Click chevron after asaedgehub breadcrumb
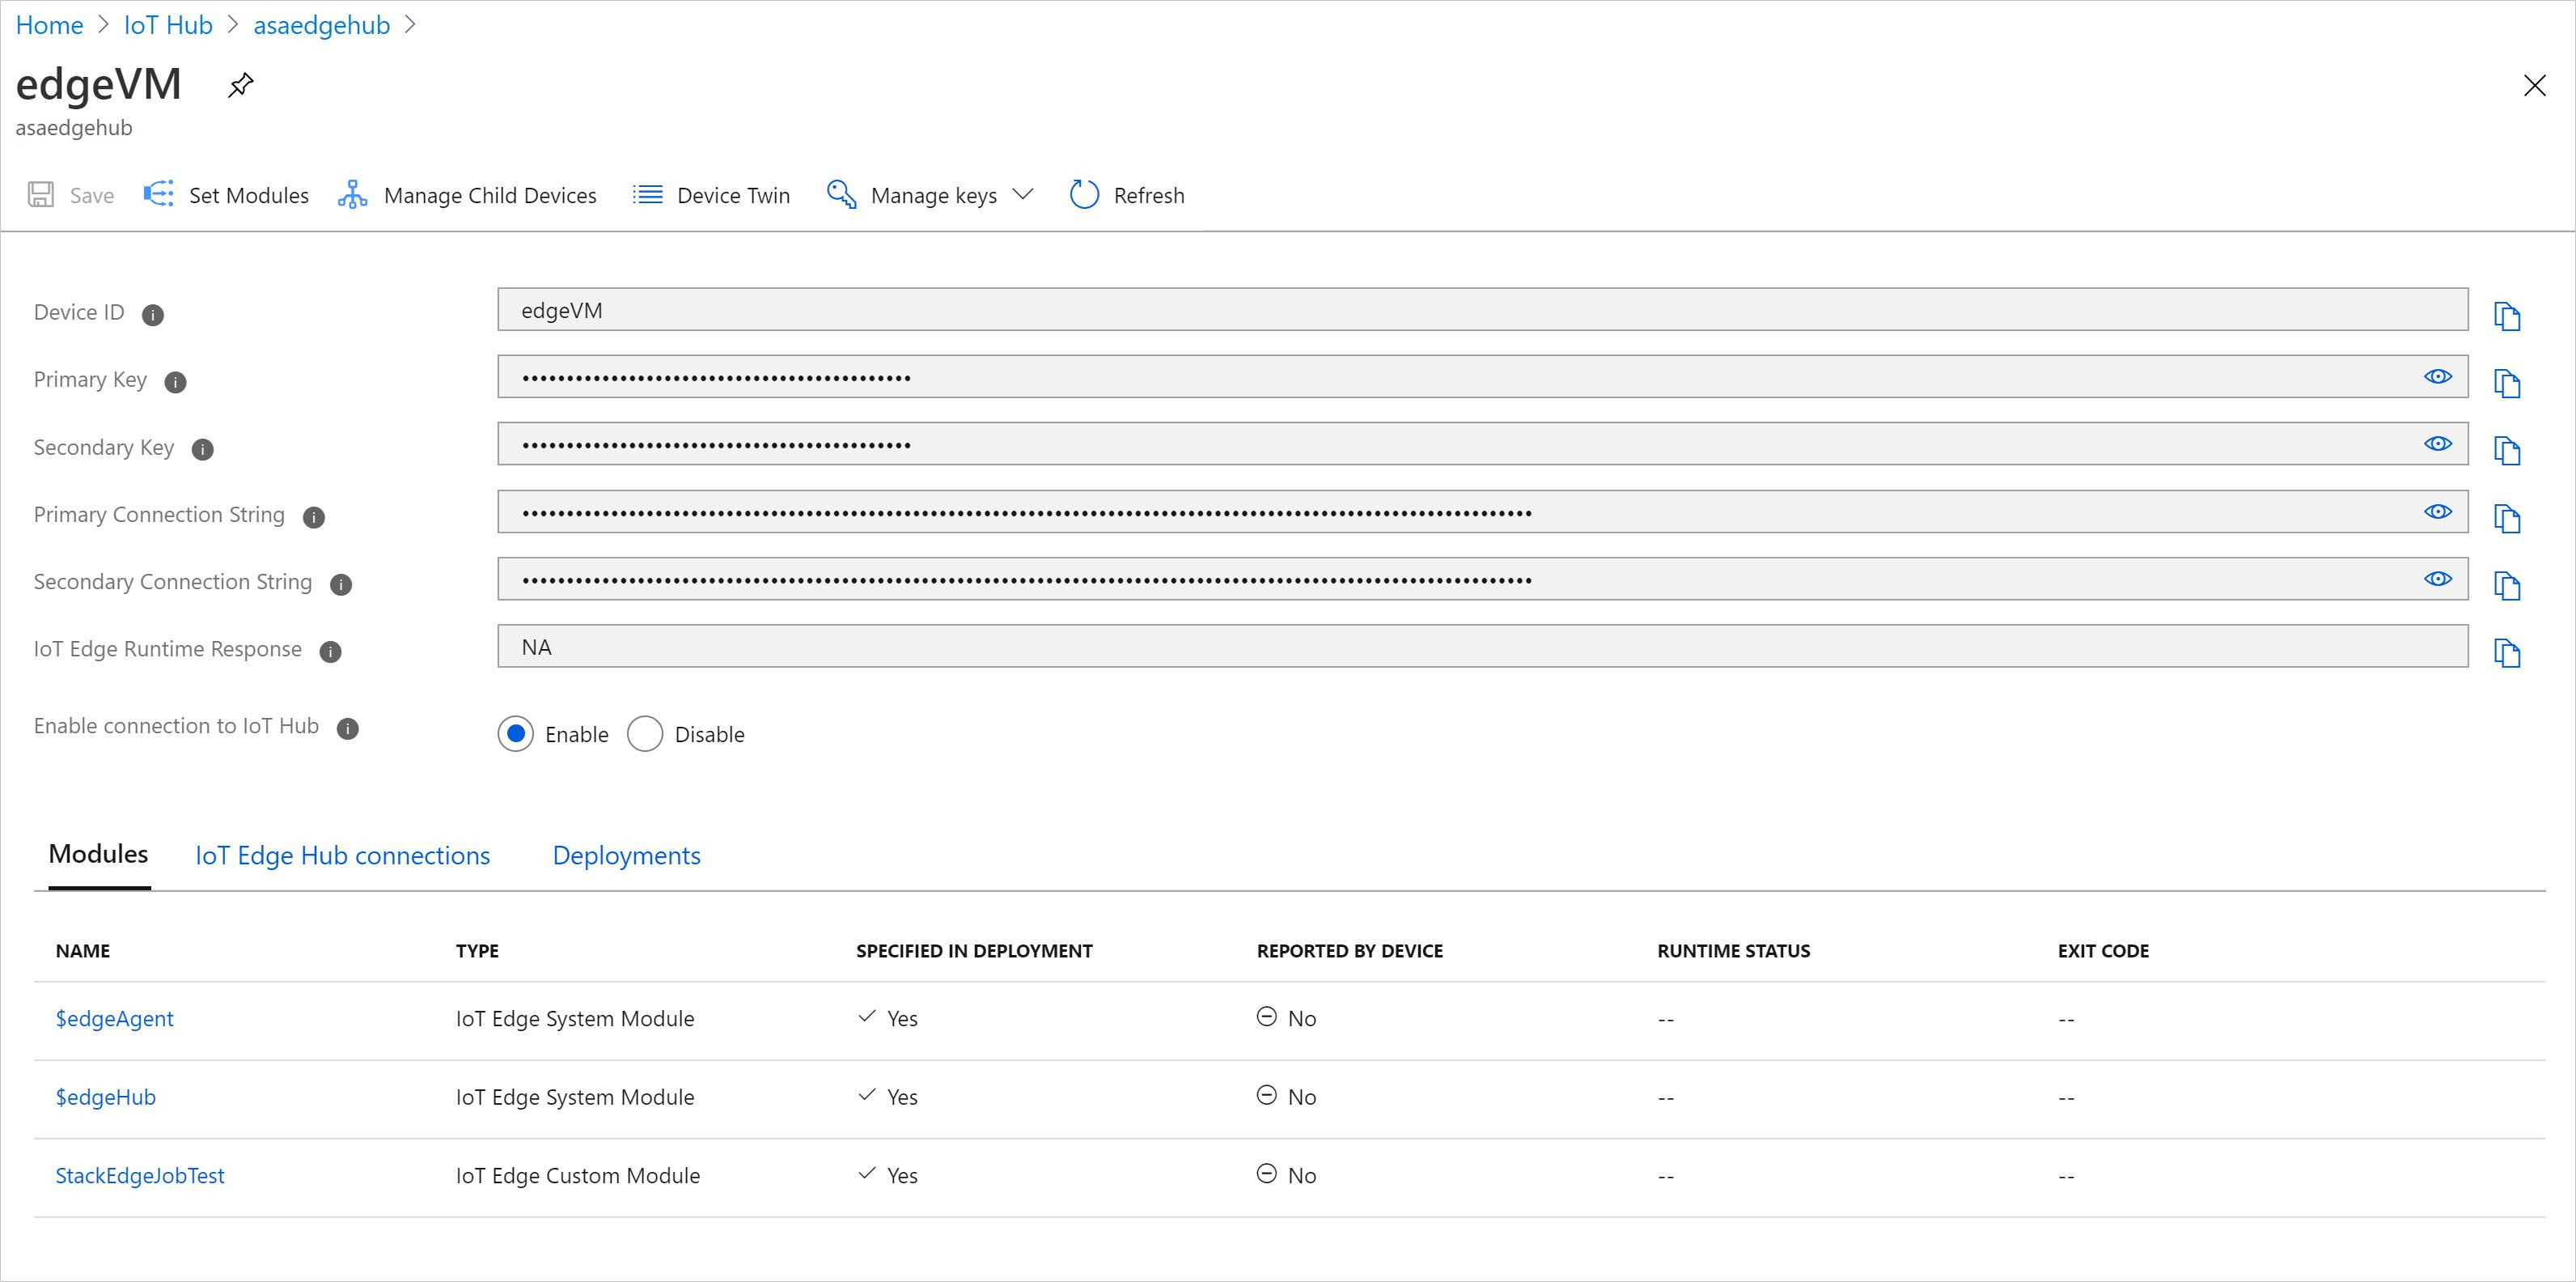This screenshot has width=2576, height=1282. pos(410,25)
